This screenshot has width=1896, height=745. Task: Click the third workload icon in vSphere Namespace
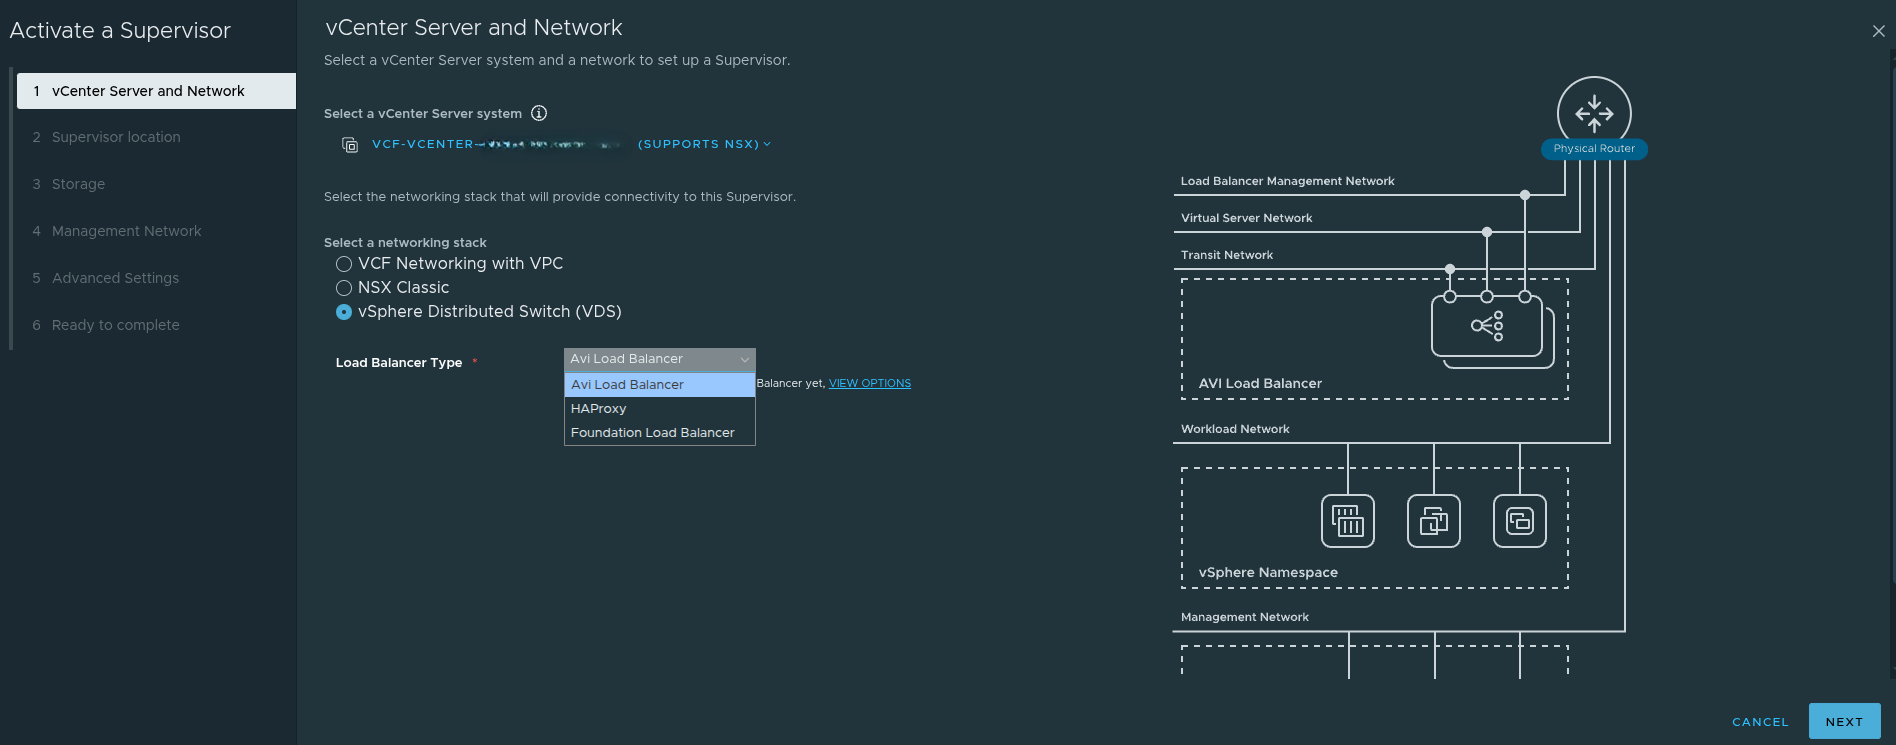coord(1520,521)
